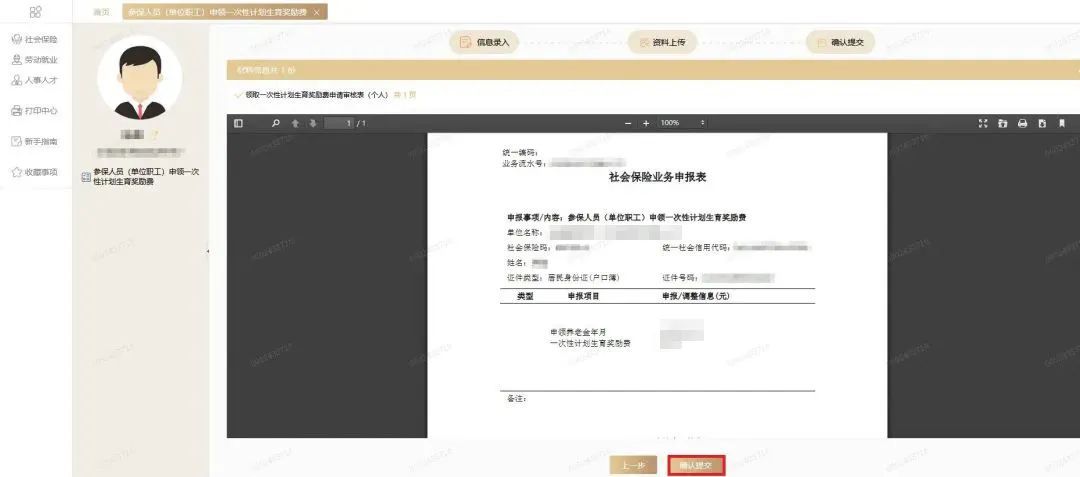
Task: Zoom in the PDF with plus button
Action: 646,123
